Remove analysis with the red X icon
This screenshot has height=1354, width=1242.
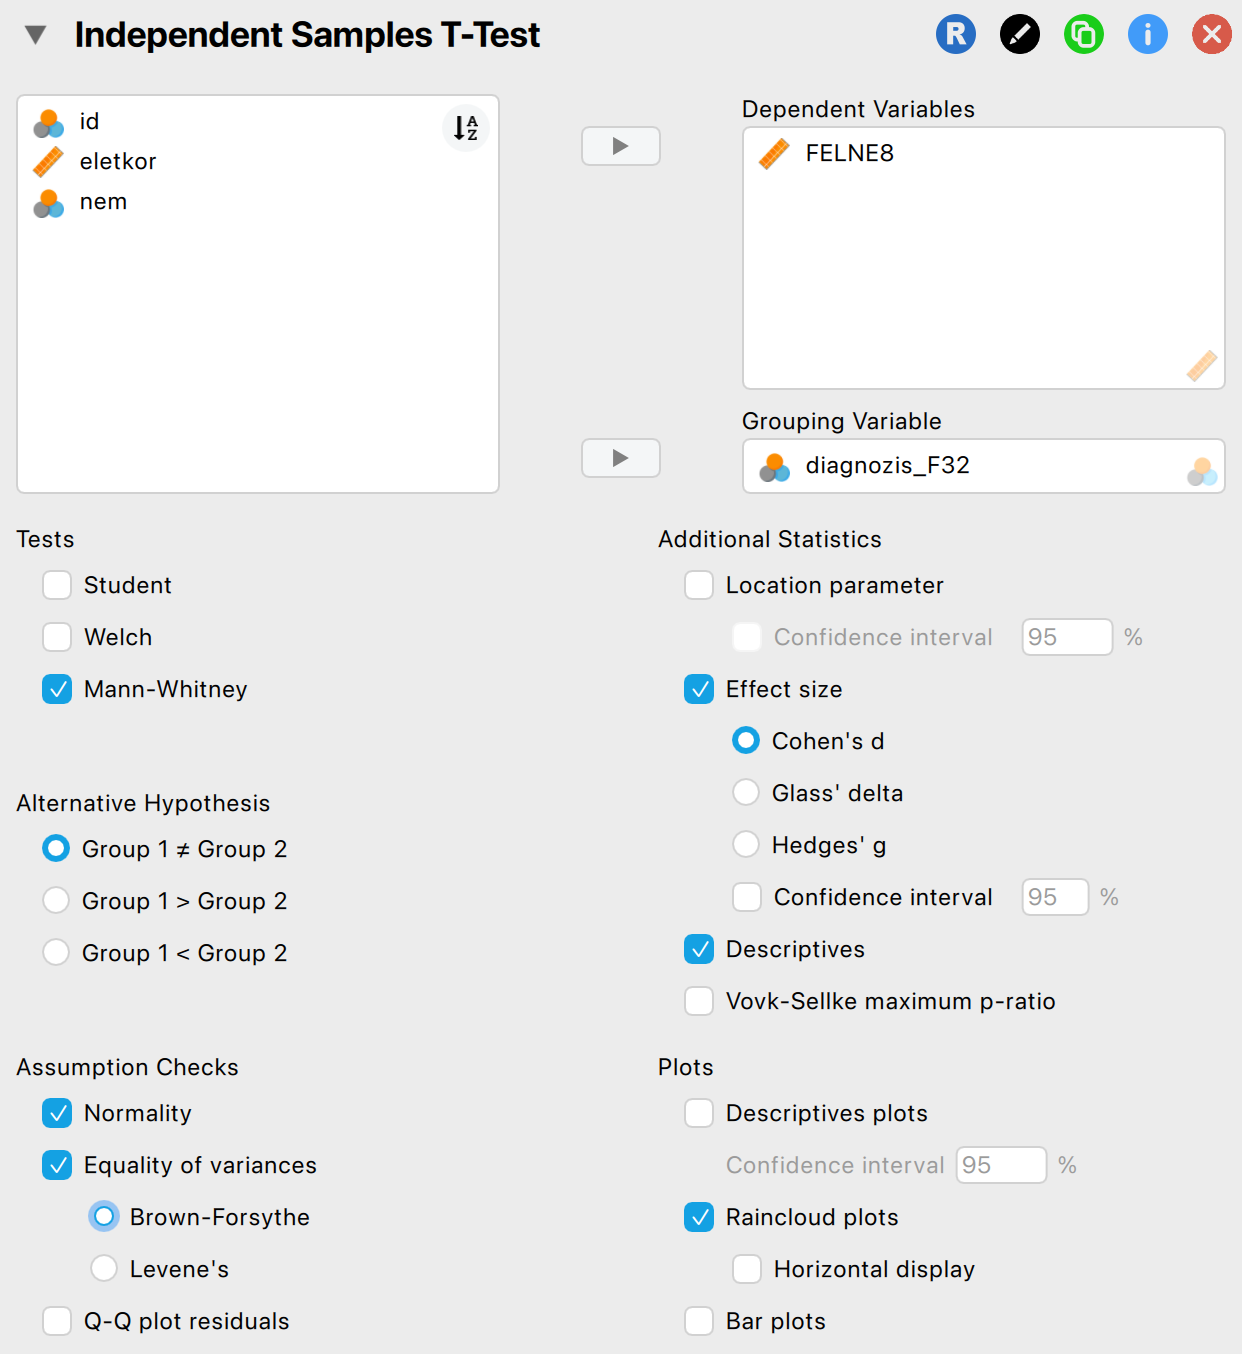[x=1211, y=35]
